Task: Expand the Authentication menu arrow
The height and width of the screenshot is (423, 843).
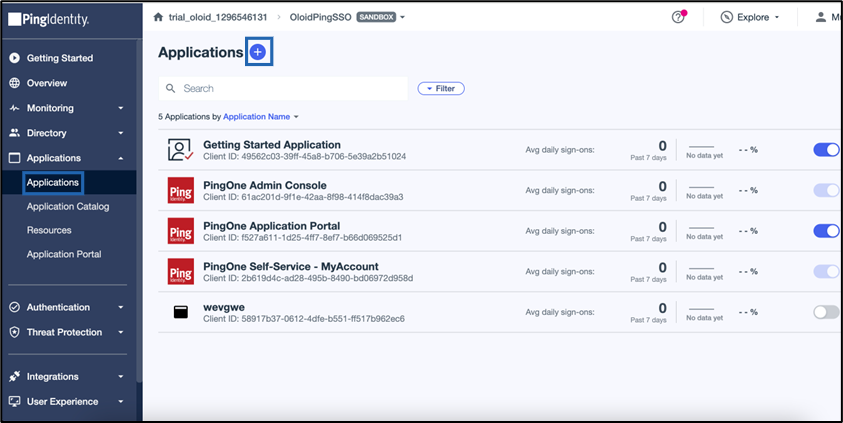Action: [120, 307]
